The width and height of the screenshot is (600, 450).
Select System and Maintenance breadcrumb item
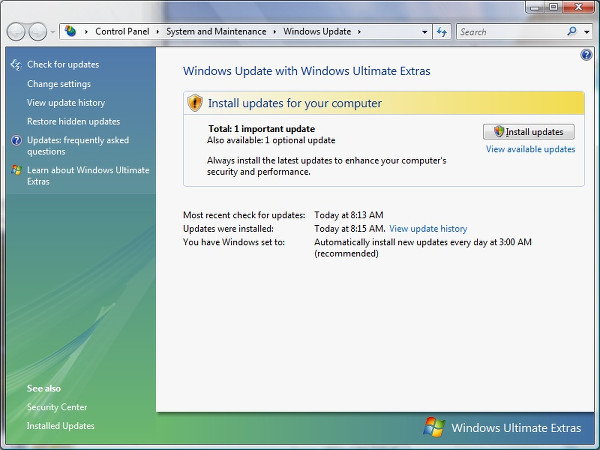coord(216,32)
